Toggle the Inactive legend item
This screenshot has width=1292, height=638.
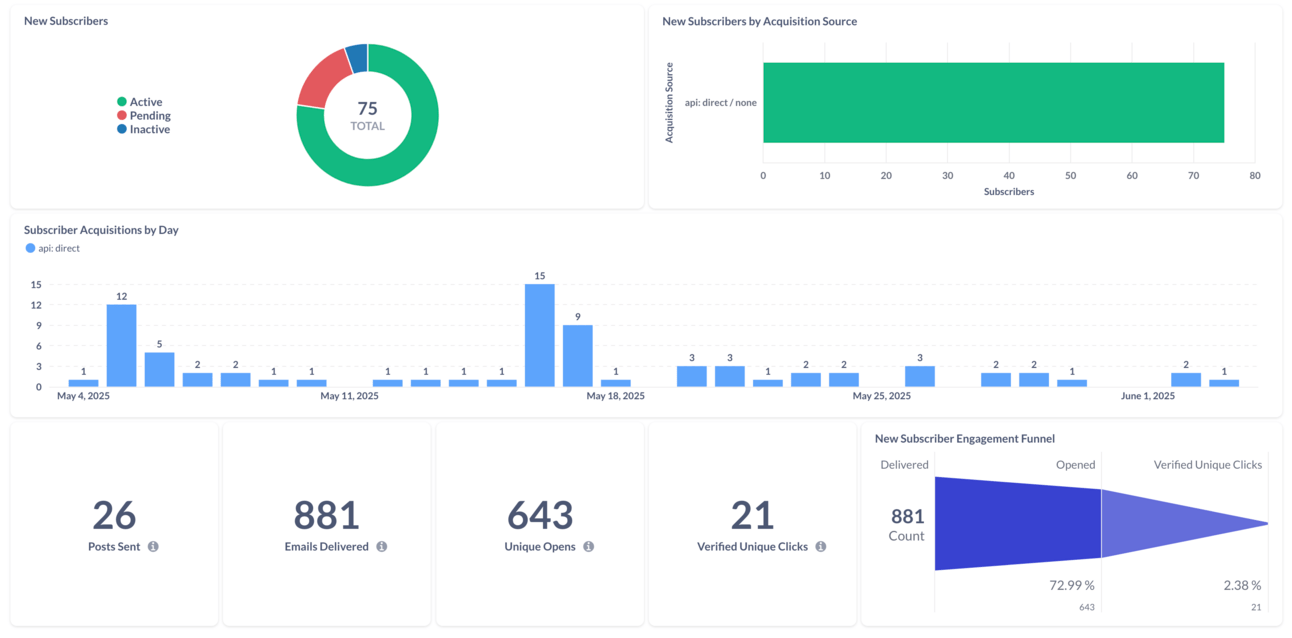tap(143, 129)
